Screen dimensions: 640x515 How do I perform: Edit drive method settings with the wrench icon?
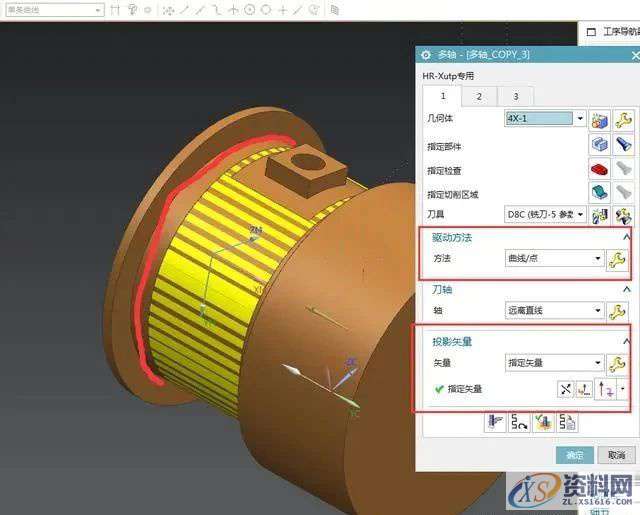pyautogui.click(x=618, y=260)
